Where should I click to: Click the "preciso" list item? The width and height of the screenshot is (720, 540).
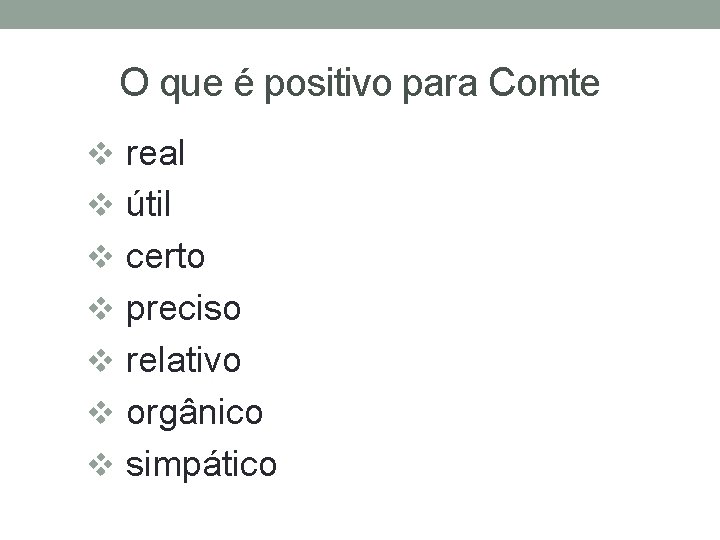point(183,310)
